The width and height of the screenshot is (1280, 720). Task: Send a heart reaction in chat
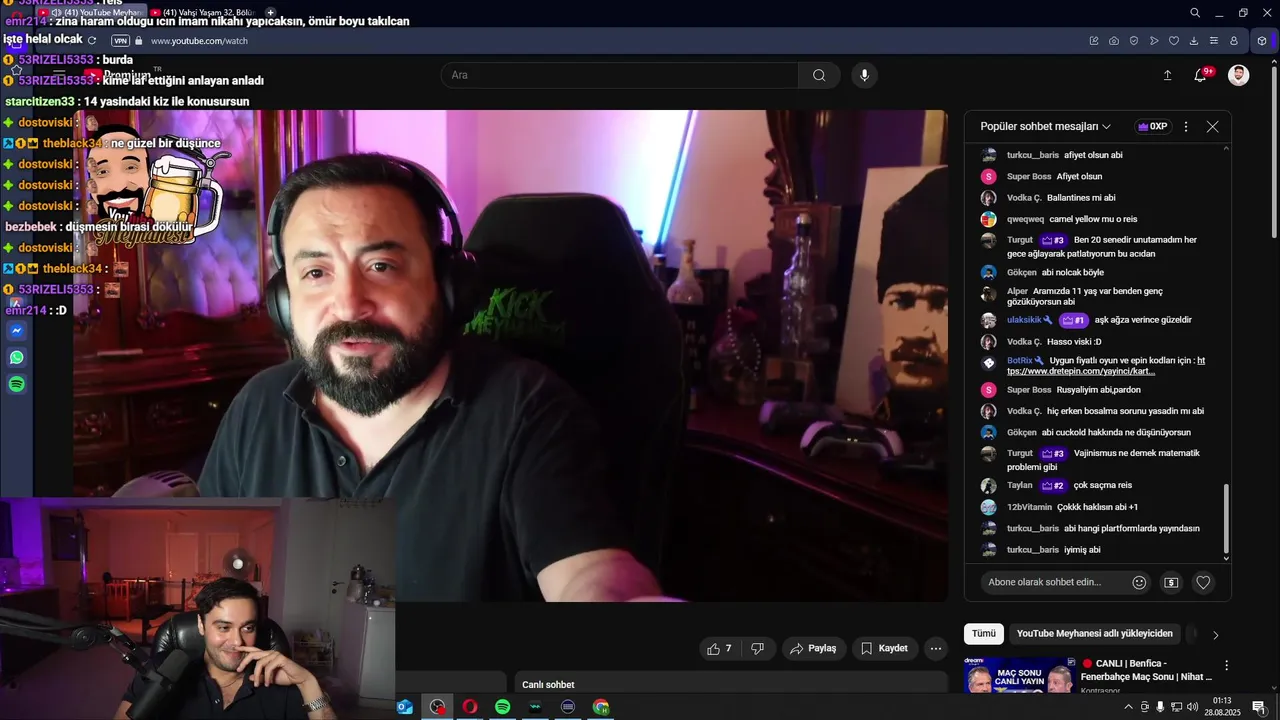pyautogui.click(x=1204, y=582)
